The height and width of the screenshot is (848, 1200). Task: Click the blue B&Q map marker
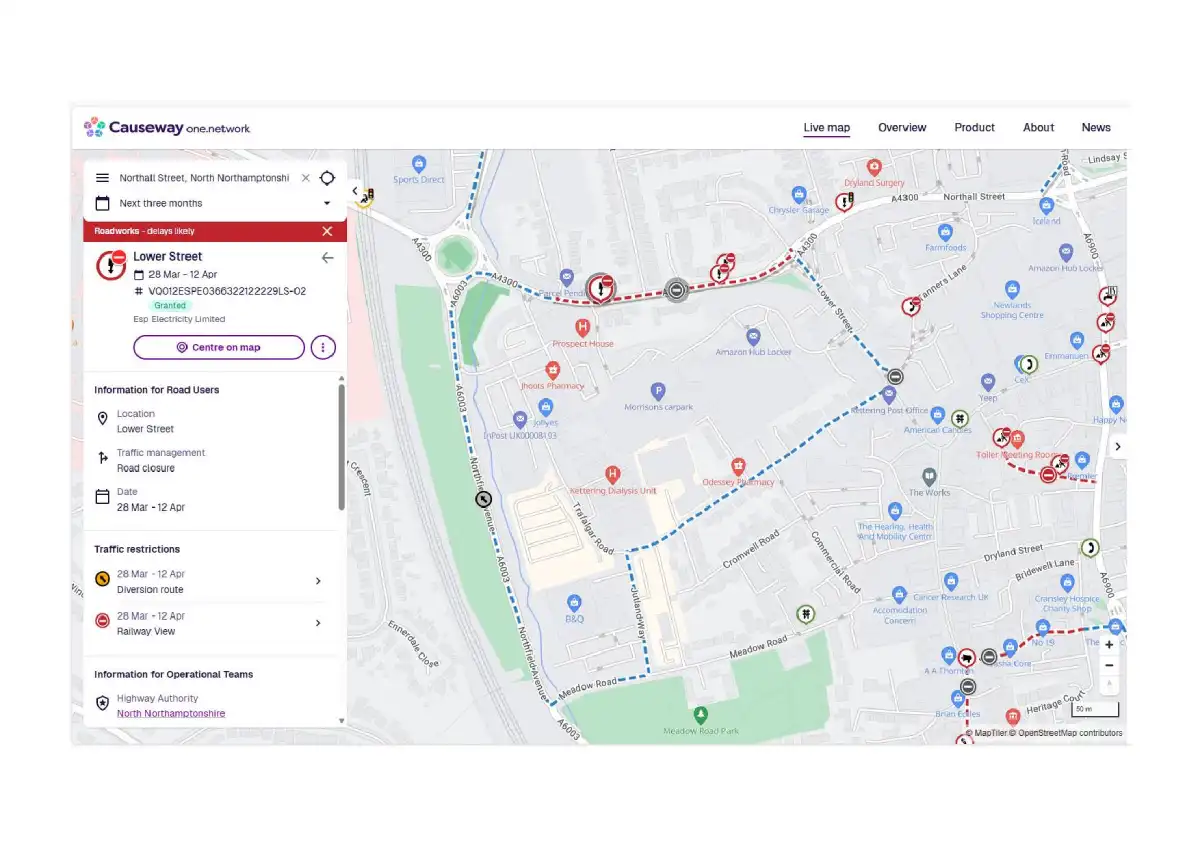tap(574, 603)
